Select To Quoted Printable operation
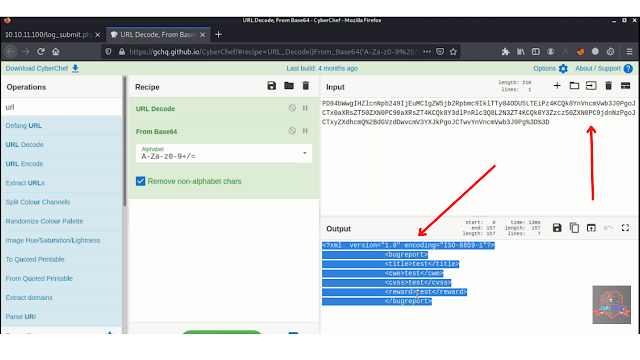640x360 pixels. (62, 259)
